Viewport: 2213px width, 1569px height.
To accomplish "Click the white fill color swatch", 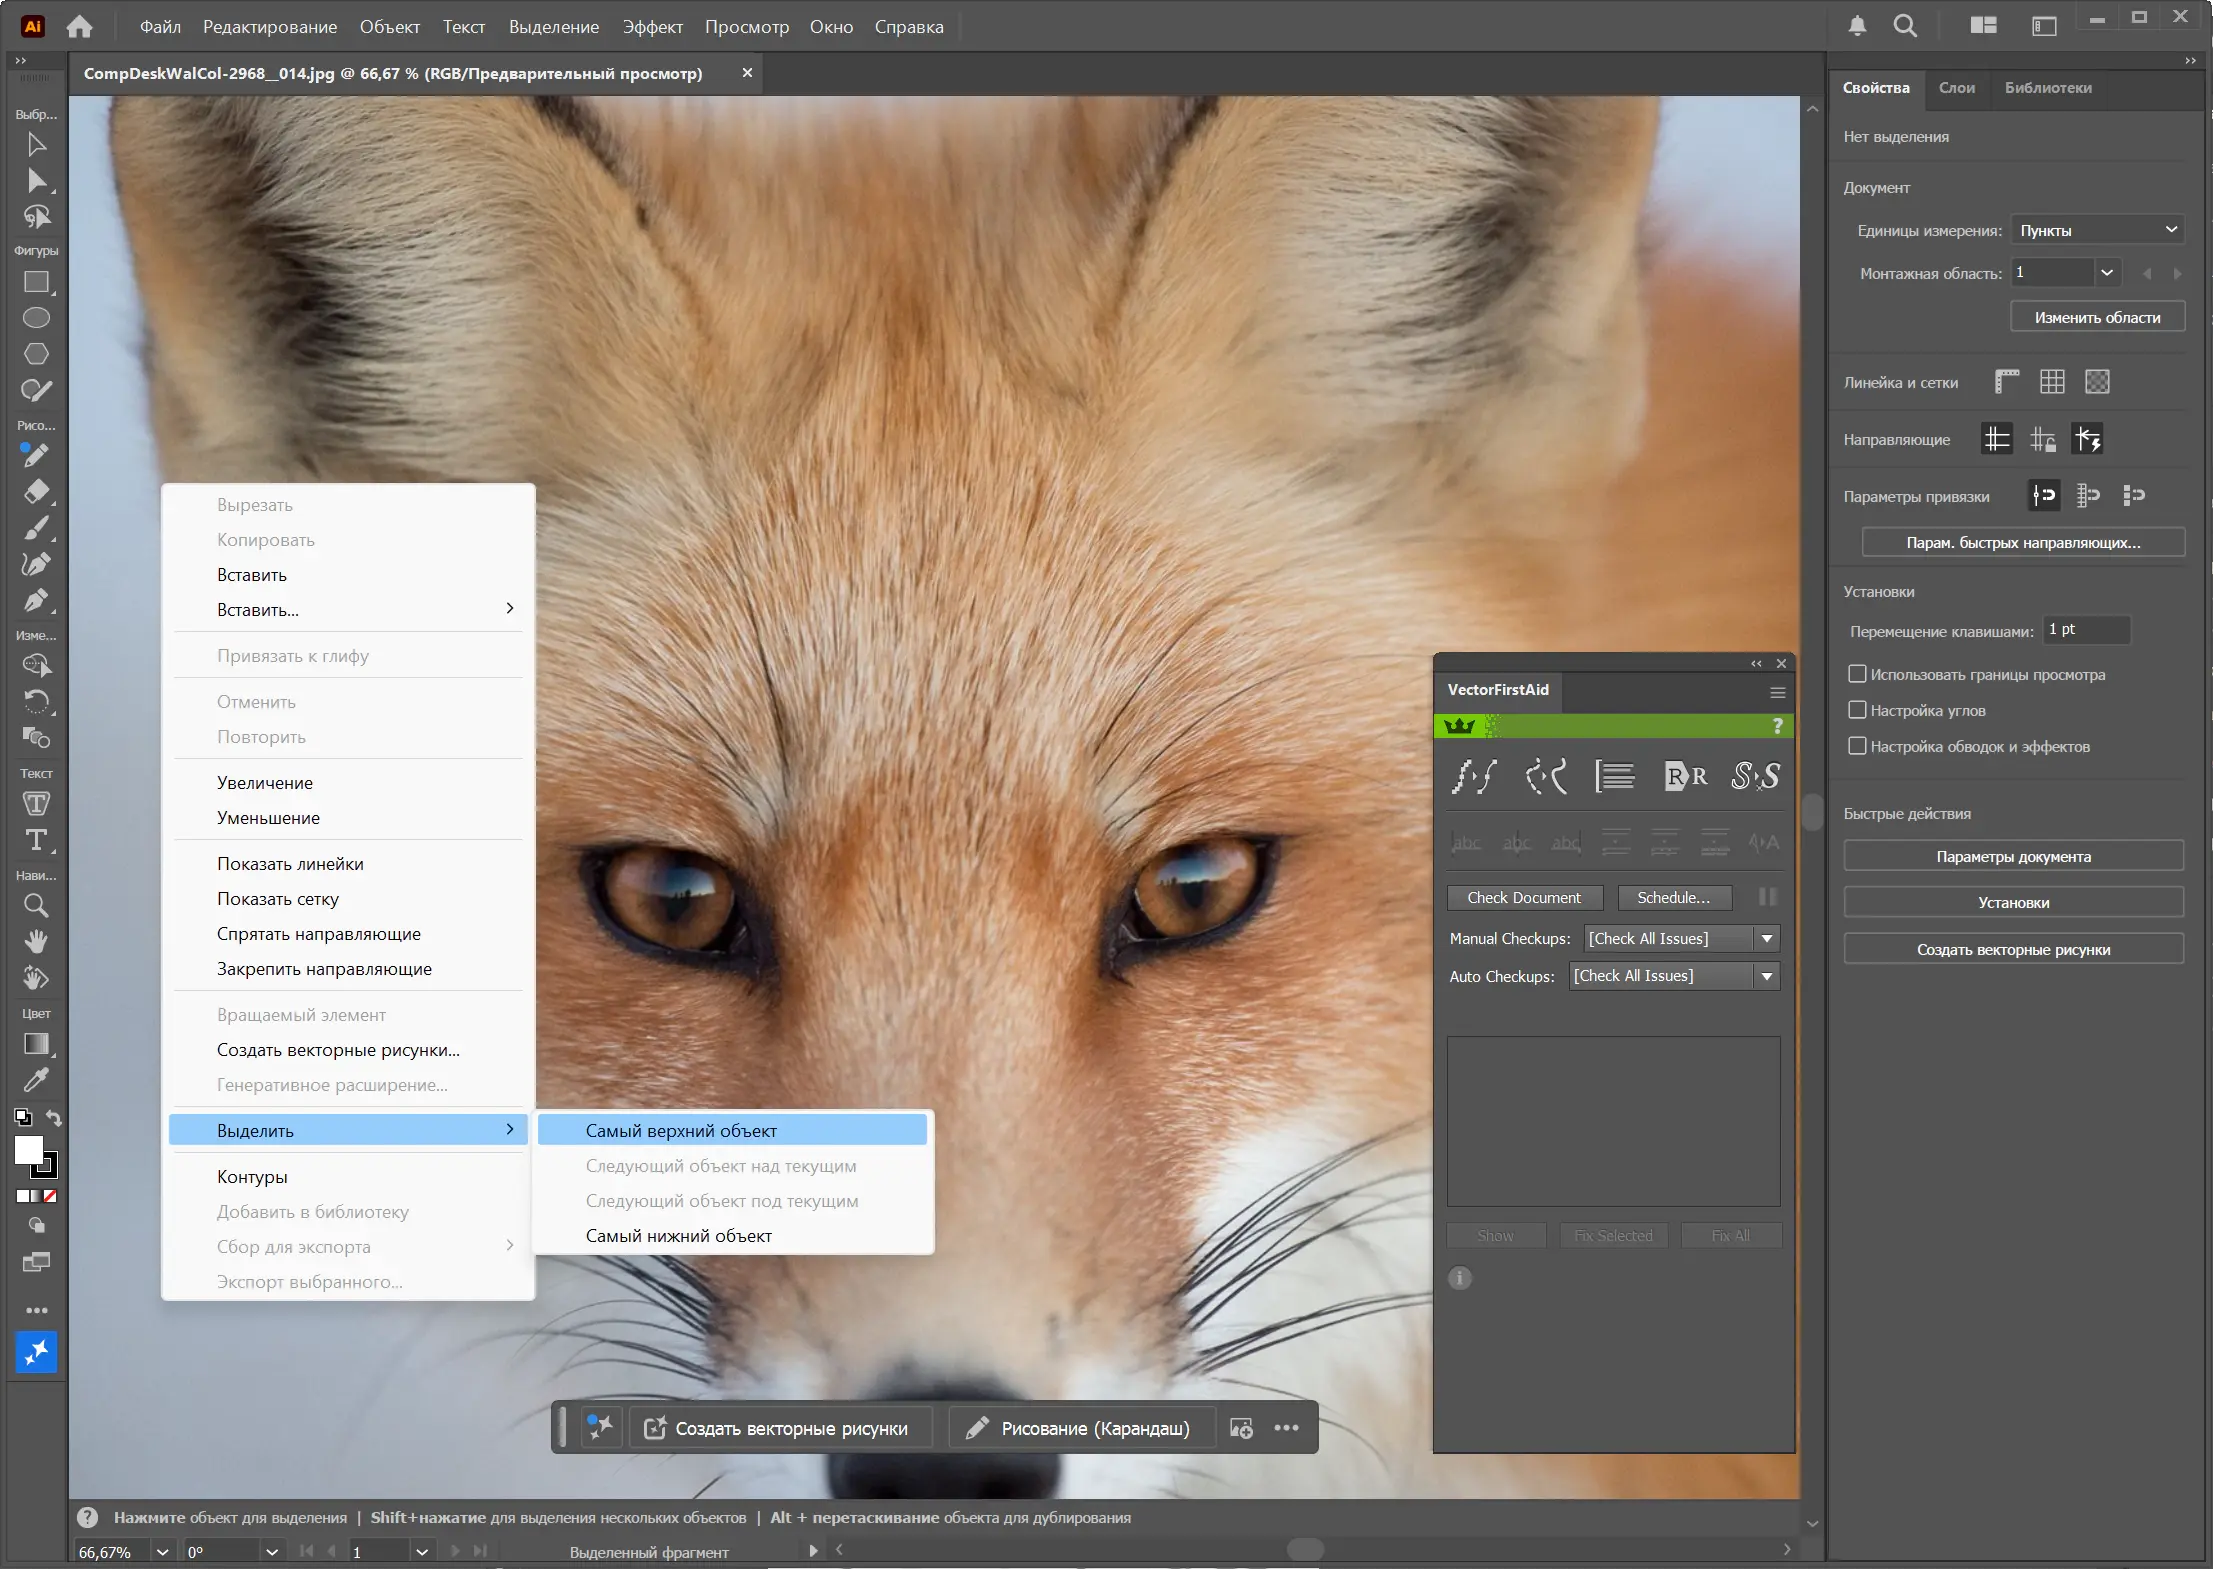I will pyautogui.click(x=28, y=1150).
